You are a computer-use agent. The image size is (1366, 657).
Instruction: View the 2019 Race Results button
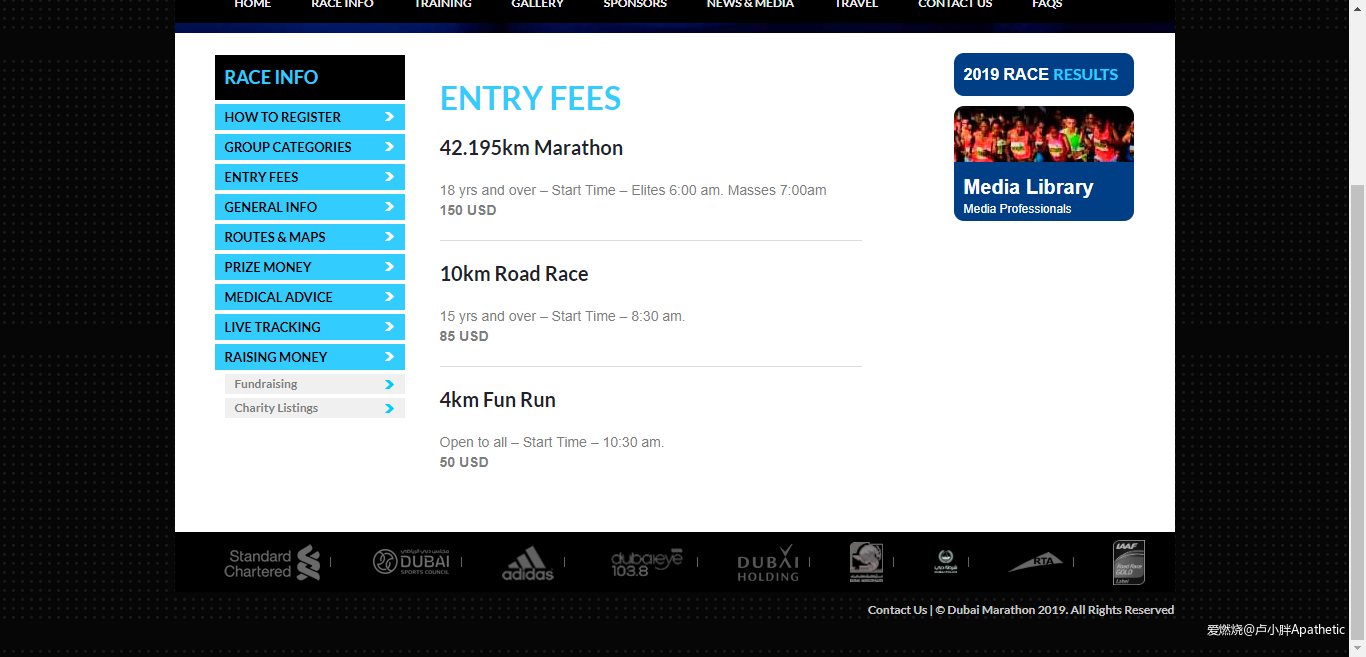coord(1043,75)
